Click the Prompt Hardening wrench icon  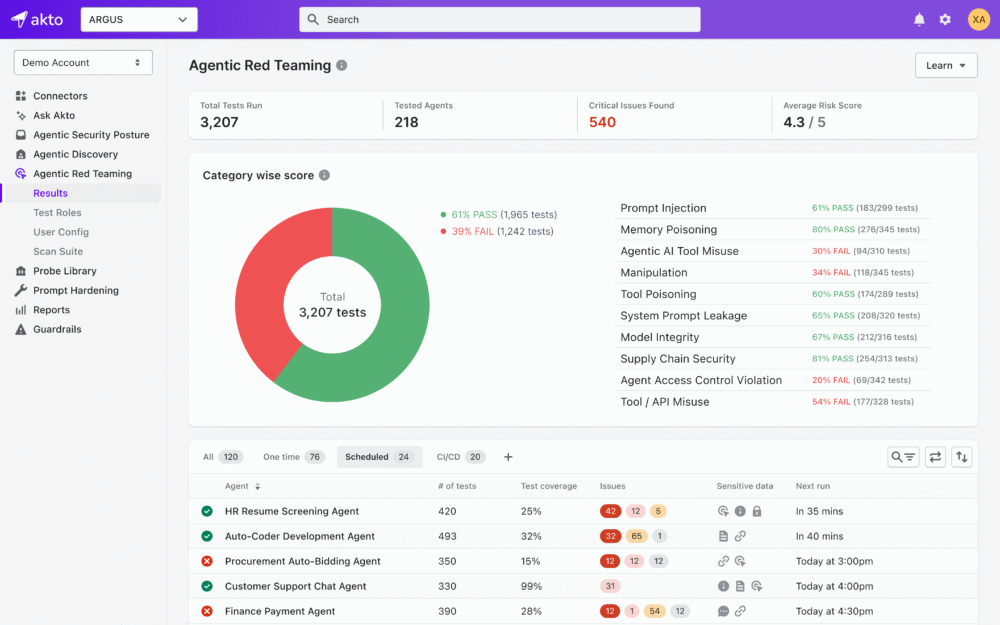pyautogui.click(x=21, y=290)
